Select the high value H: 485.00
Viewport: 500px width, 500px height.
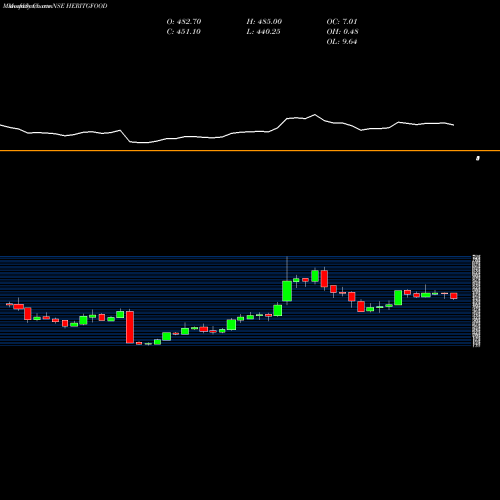[264, 22]
